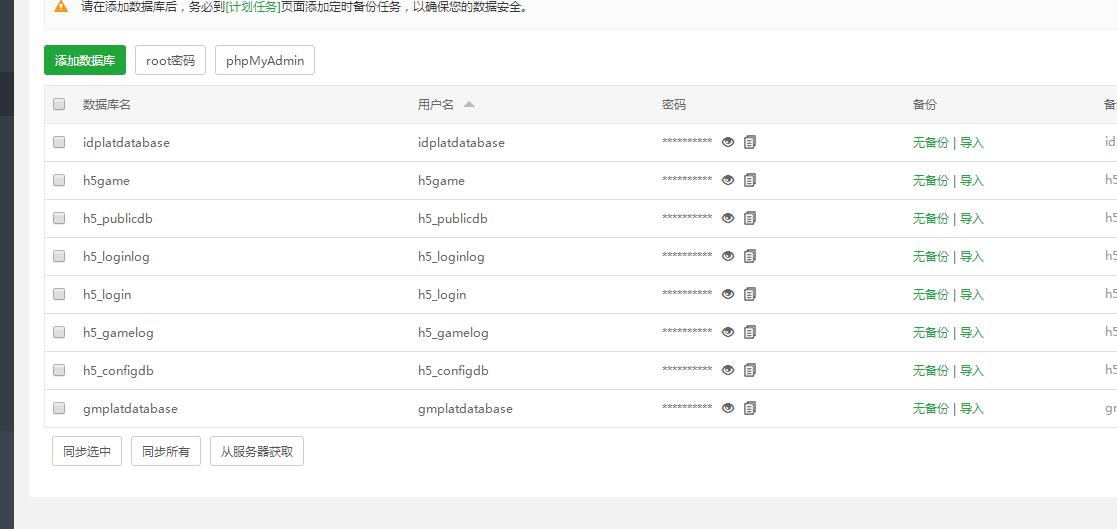Reveal password for h5_publicdb row
Viewport: 1117px width, 529px height.
pos(727,218)
